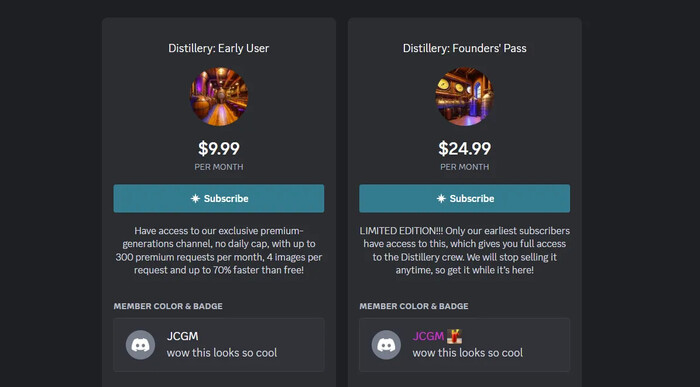700x387 pixels.
Task: Click the Discord avatar in the Founders' Pass preview
Action: [386, 345]
